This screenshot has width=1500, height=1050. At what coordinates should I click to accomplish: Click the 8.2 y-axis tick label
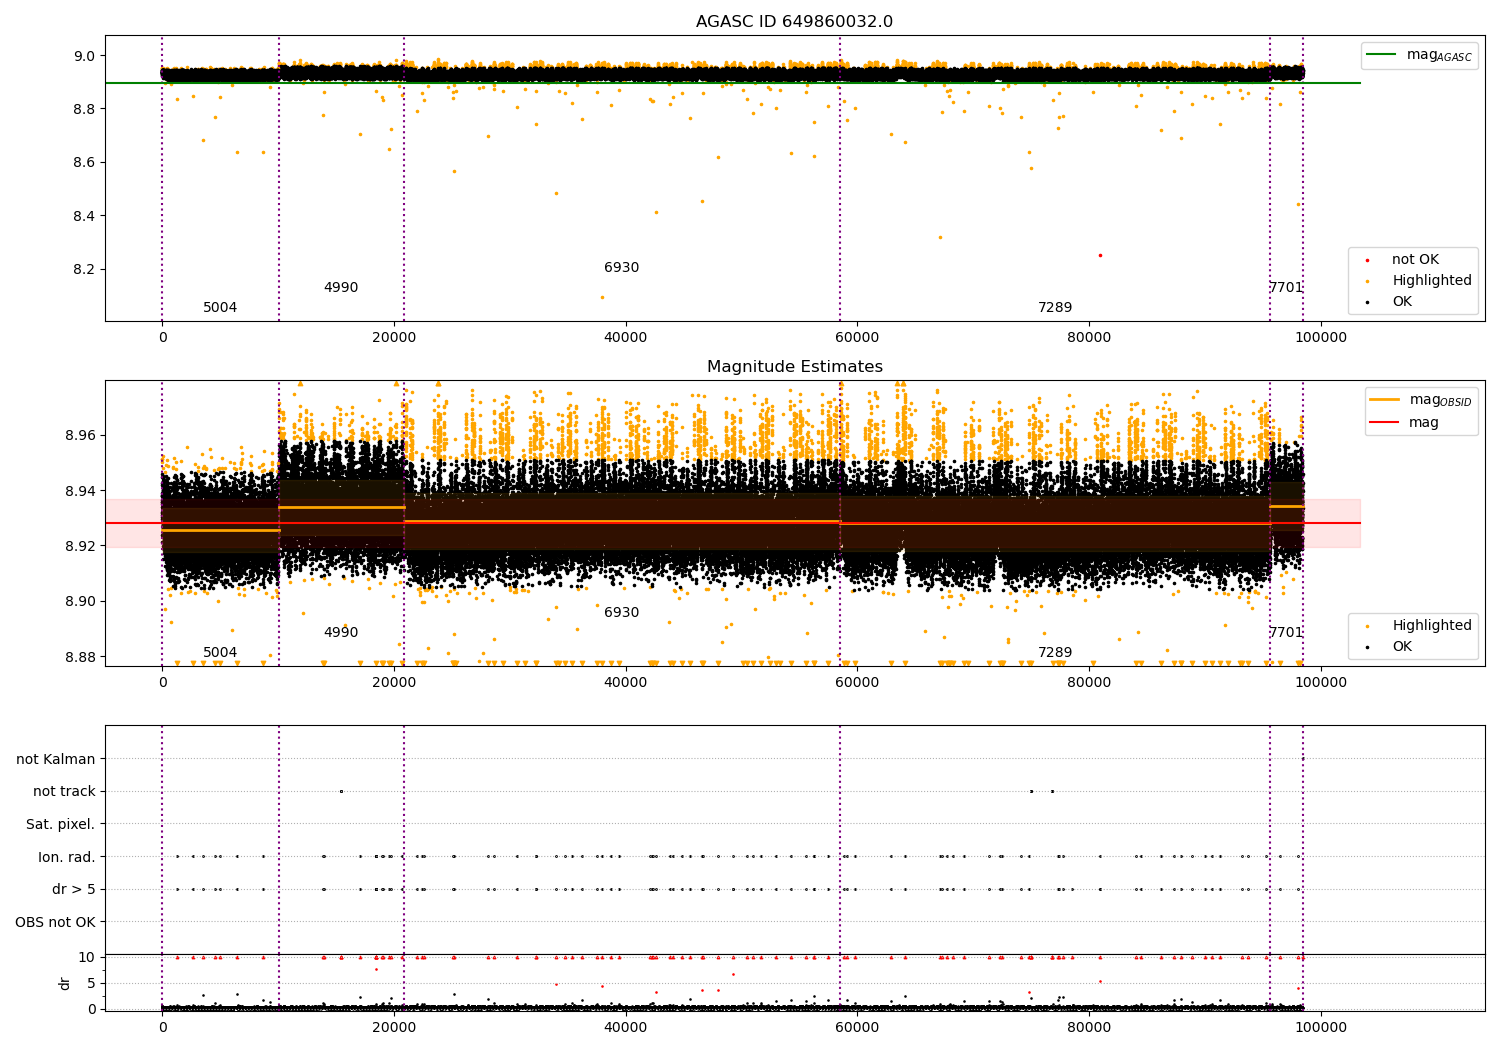click(x=84, y=270)
